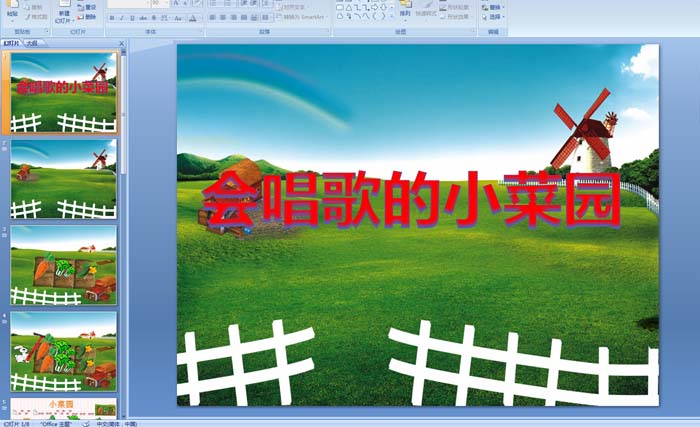Apply the font color A button
The width and height of the screenshot is (700, 427).
coord(192,18)
